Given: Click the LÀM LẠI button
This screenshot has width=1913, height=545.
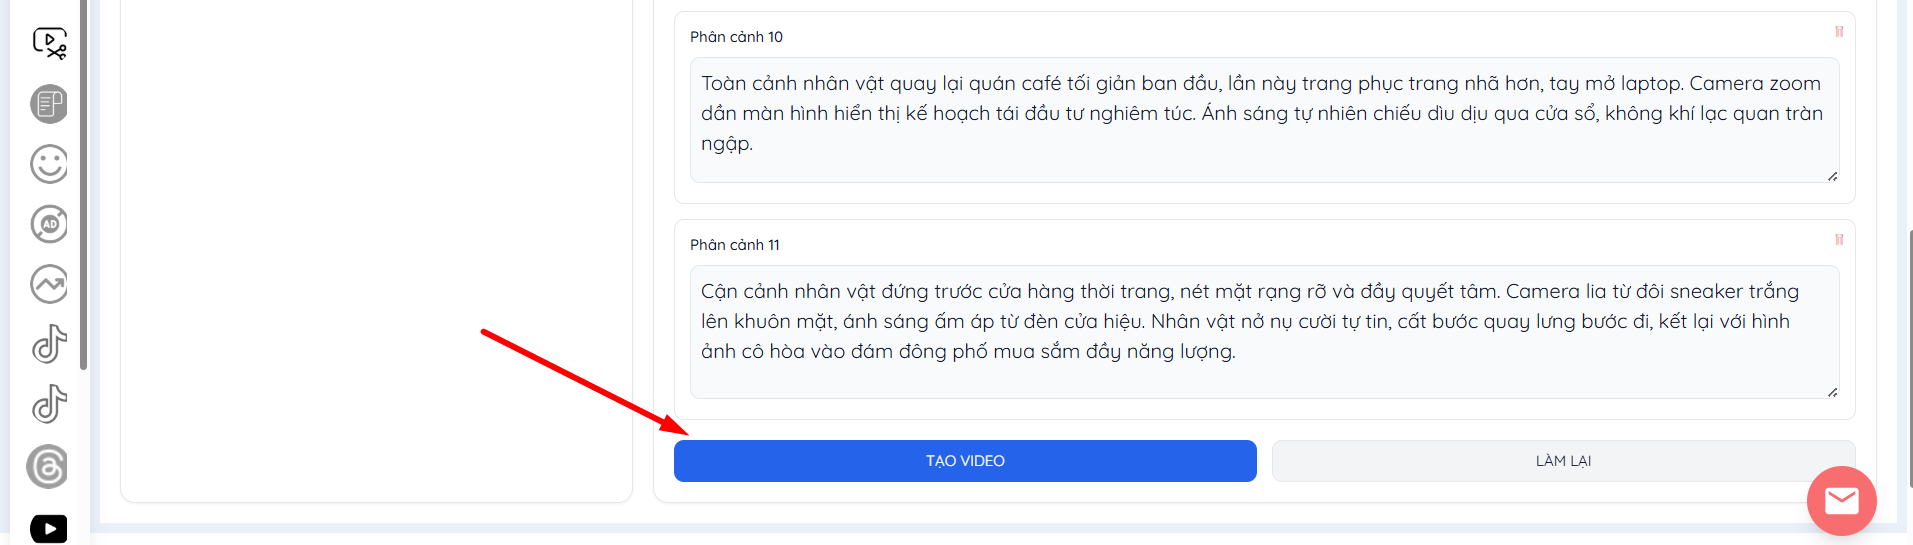Looking at the screenshot, I should click(1563, 461).
